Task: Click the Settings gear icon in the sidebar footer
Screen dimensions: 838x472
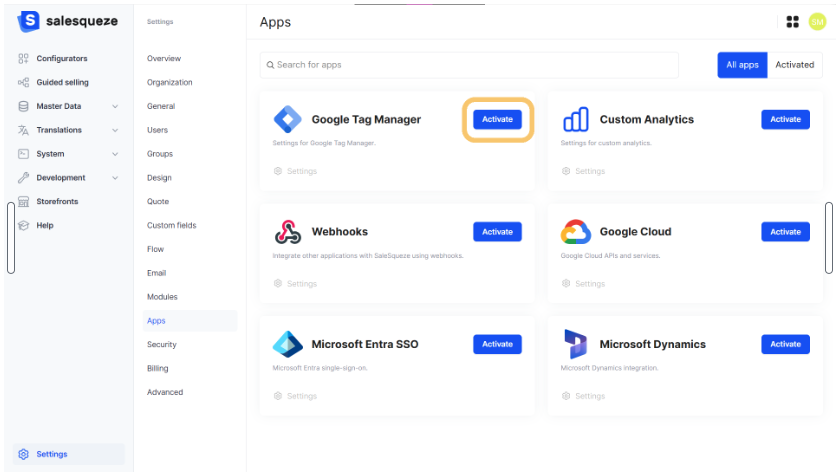Action: click(24, 454)
